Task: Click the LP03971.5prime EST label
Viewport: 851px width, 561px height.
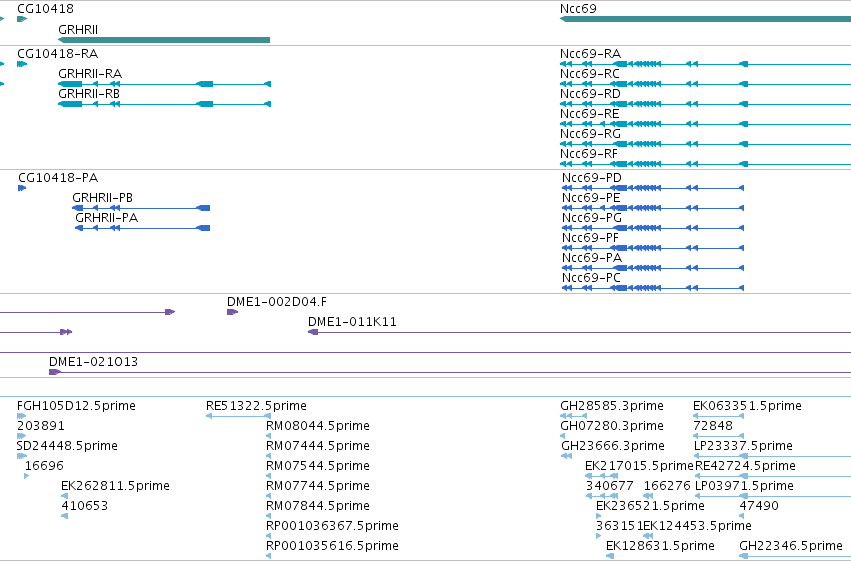Action: 744,486
